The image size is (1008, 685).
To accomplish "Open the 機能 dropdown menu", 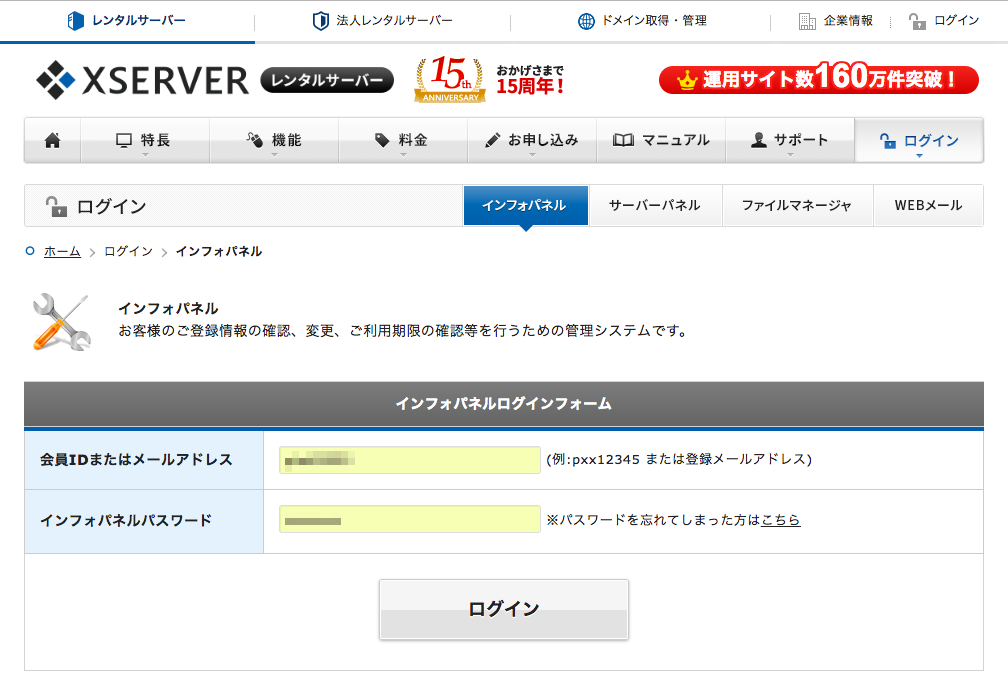I will point(274,140).
